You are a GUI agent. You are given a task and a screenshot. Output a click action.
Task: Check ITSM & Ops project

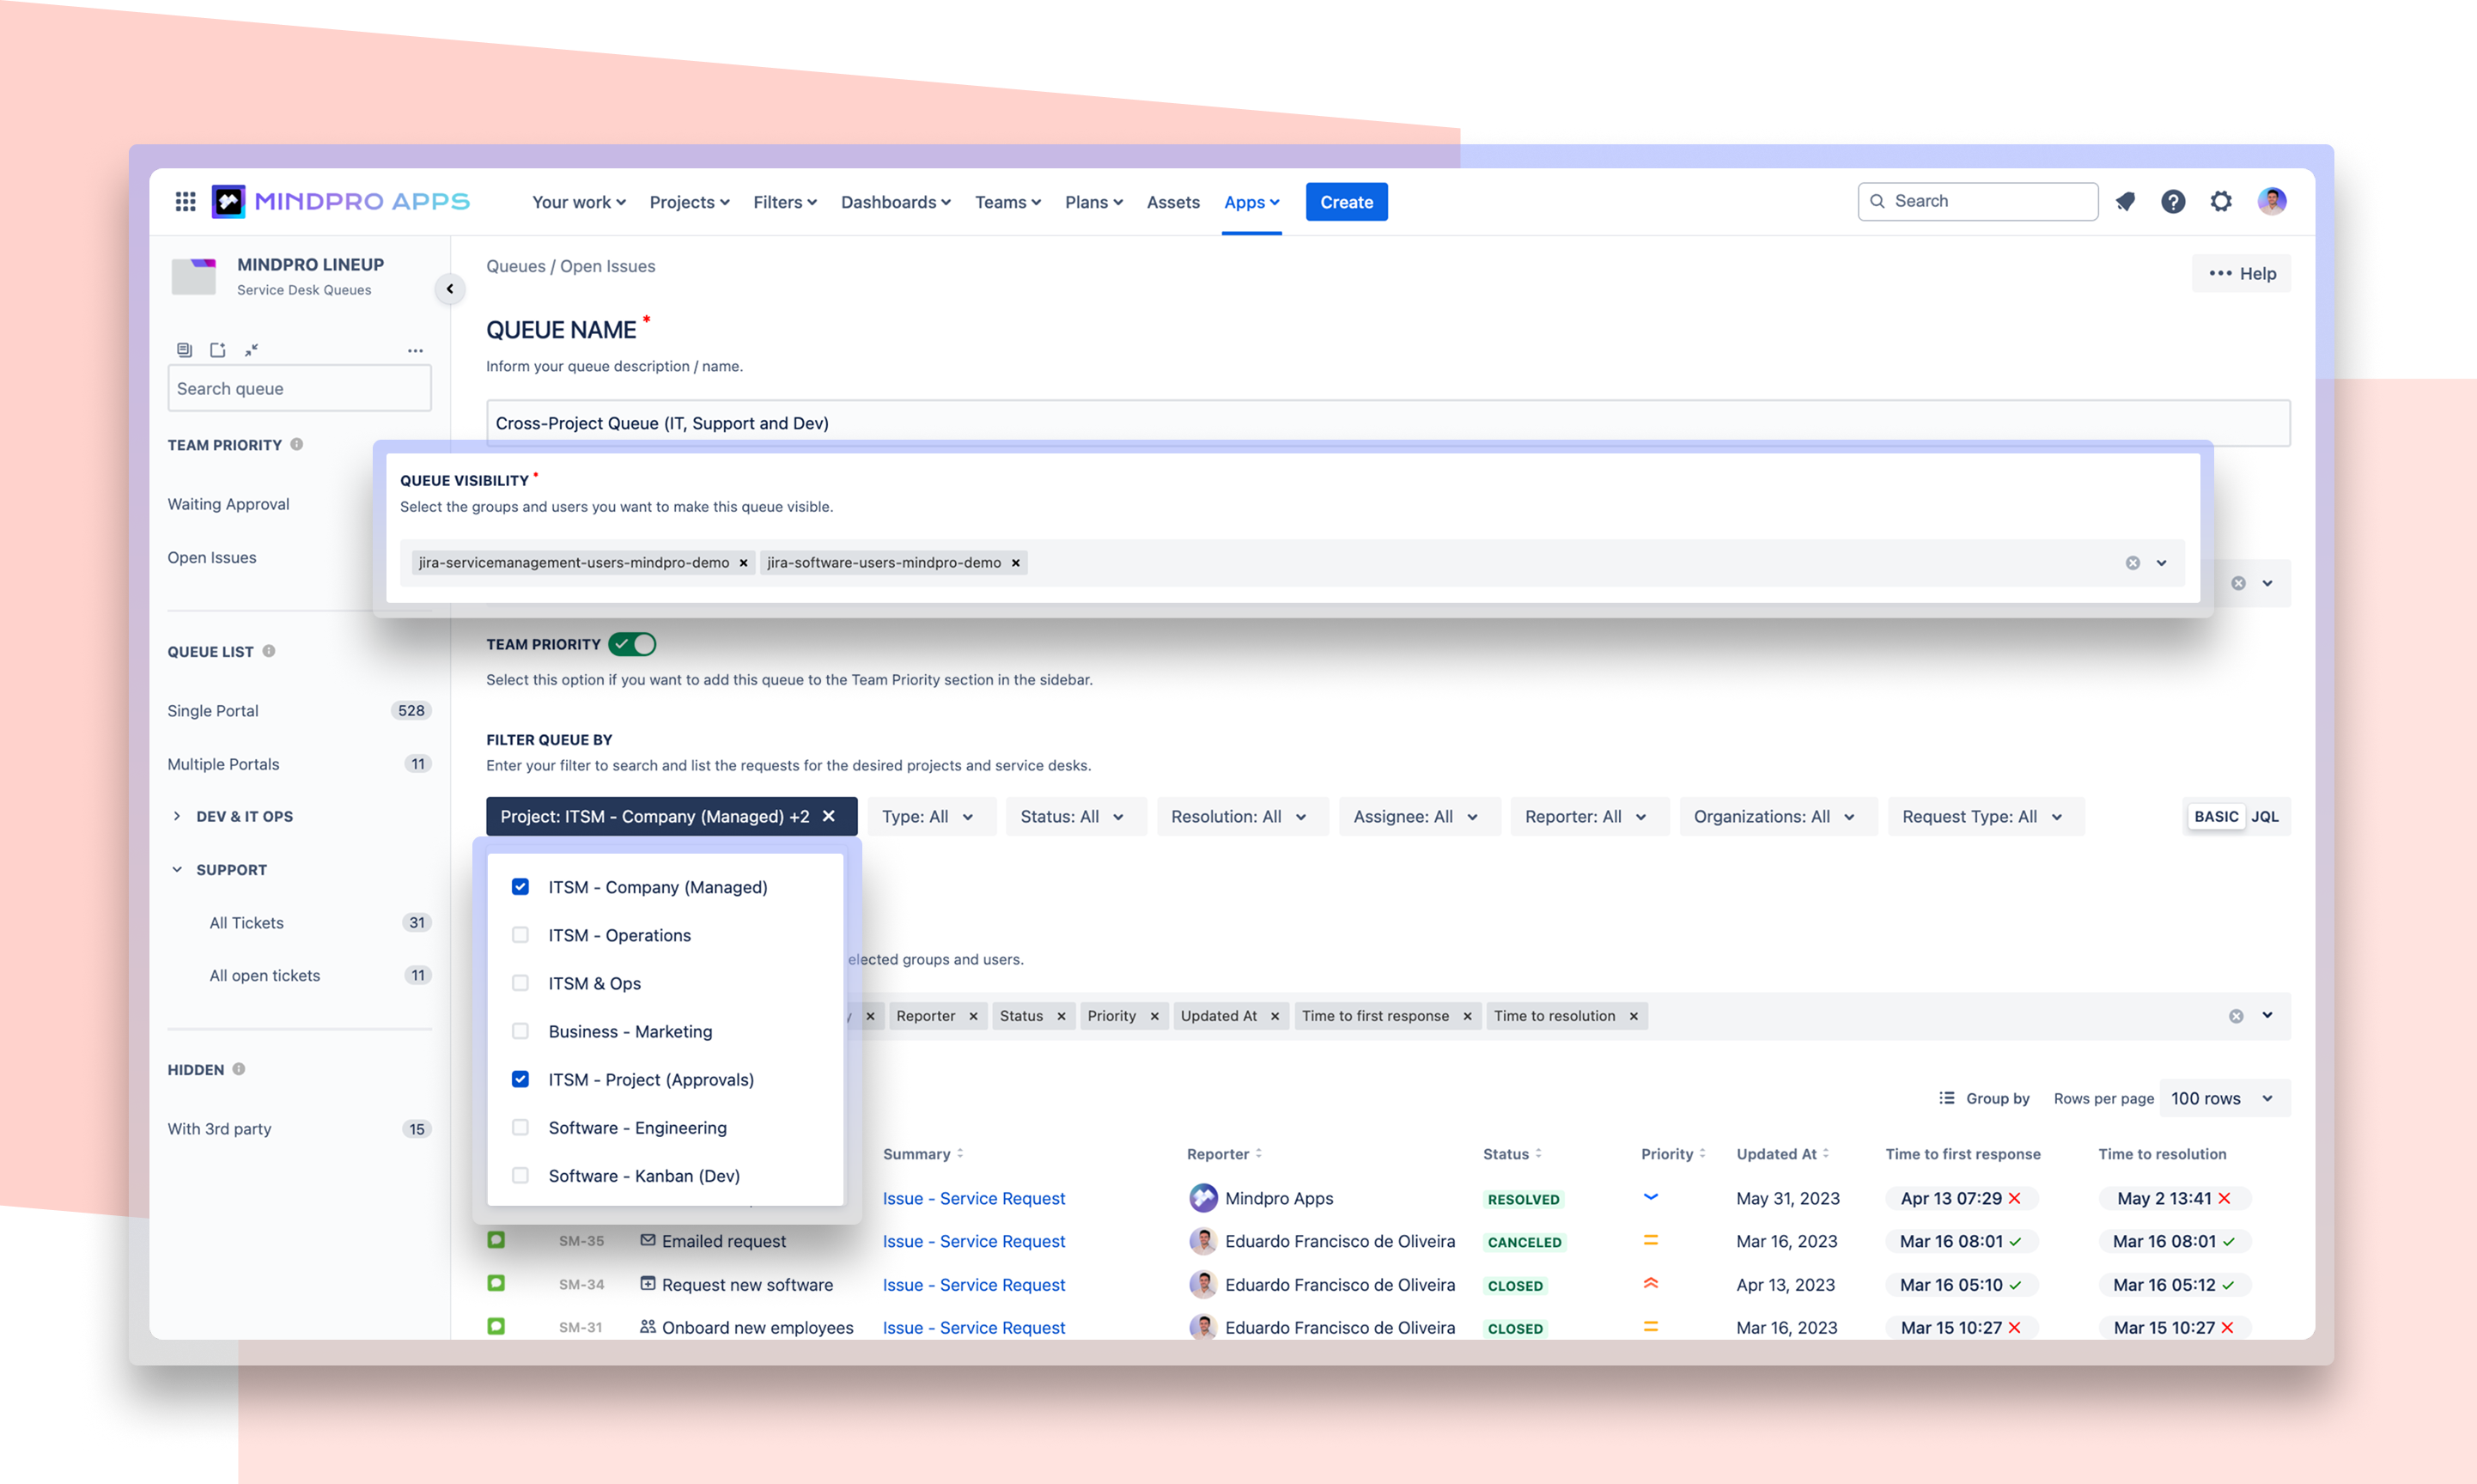click(520, 983)
